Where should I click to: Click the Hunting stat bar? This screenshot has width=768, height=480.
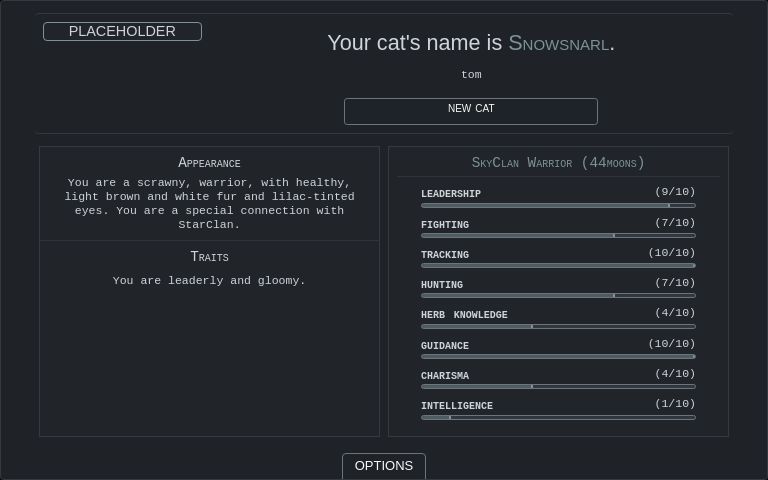pos(558,296)
